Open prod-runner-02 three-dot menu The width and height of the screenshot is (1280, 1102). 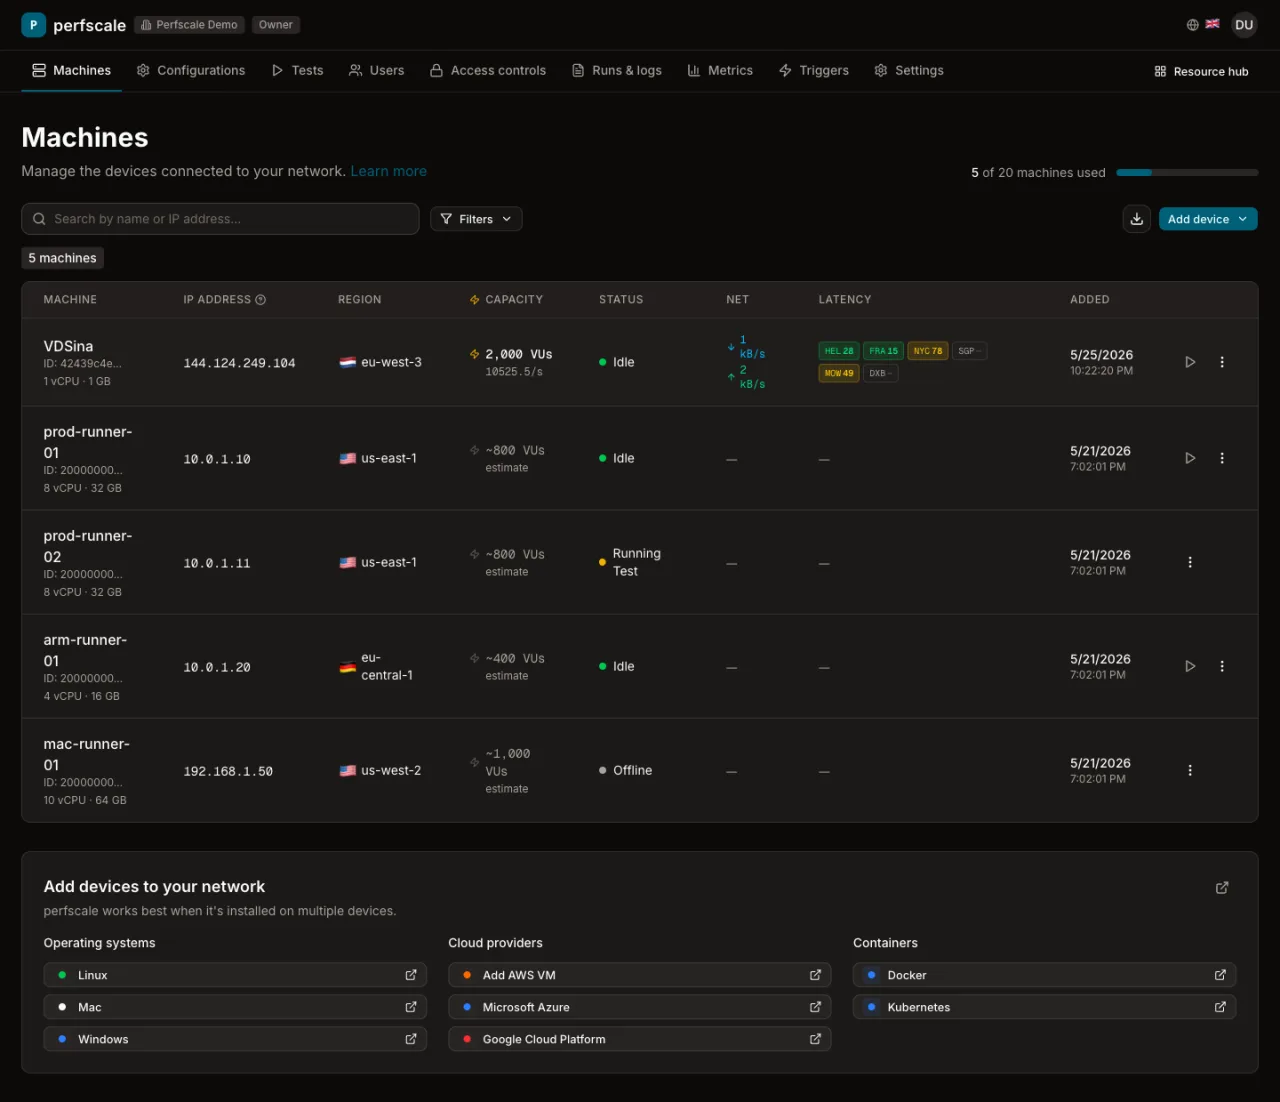point(1190,562)
